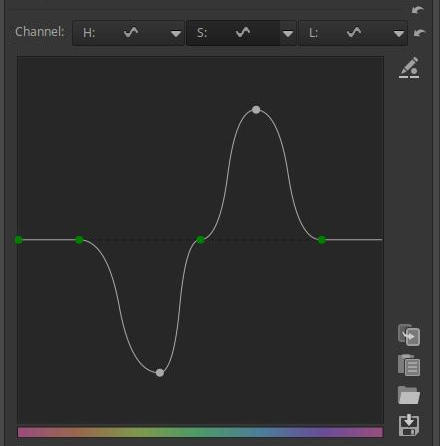Select the leftmost green control point
This screenshot has height=446, width=440.
[x=19, y=240]
